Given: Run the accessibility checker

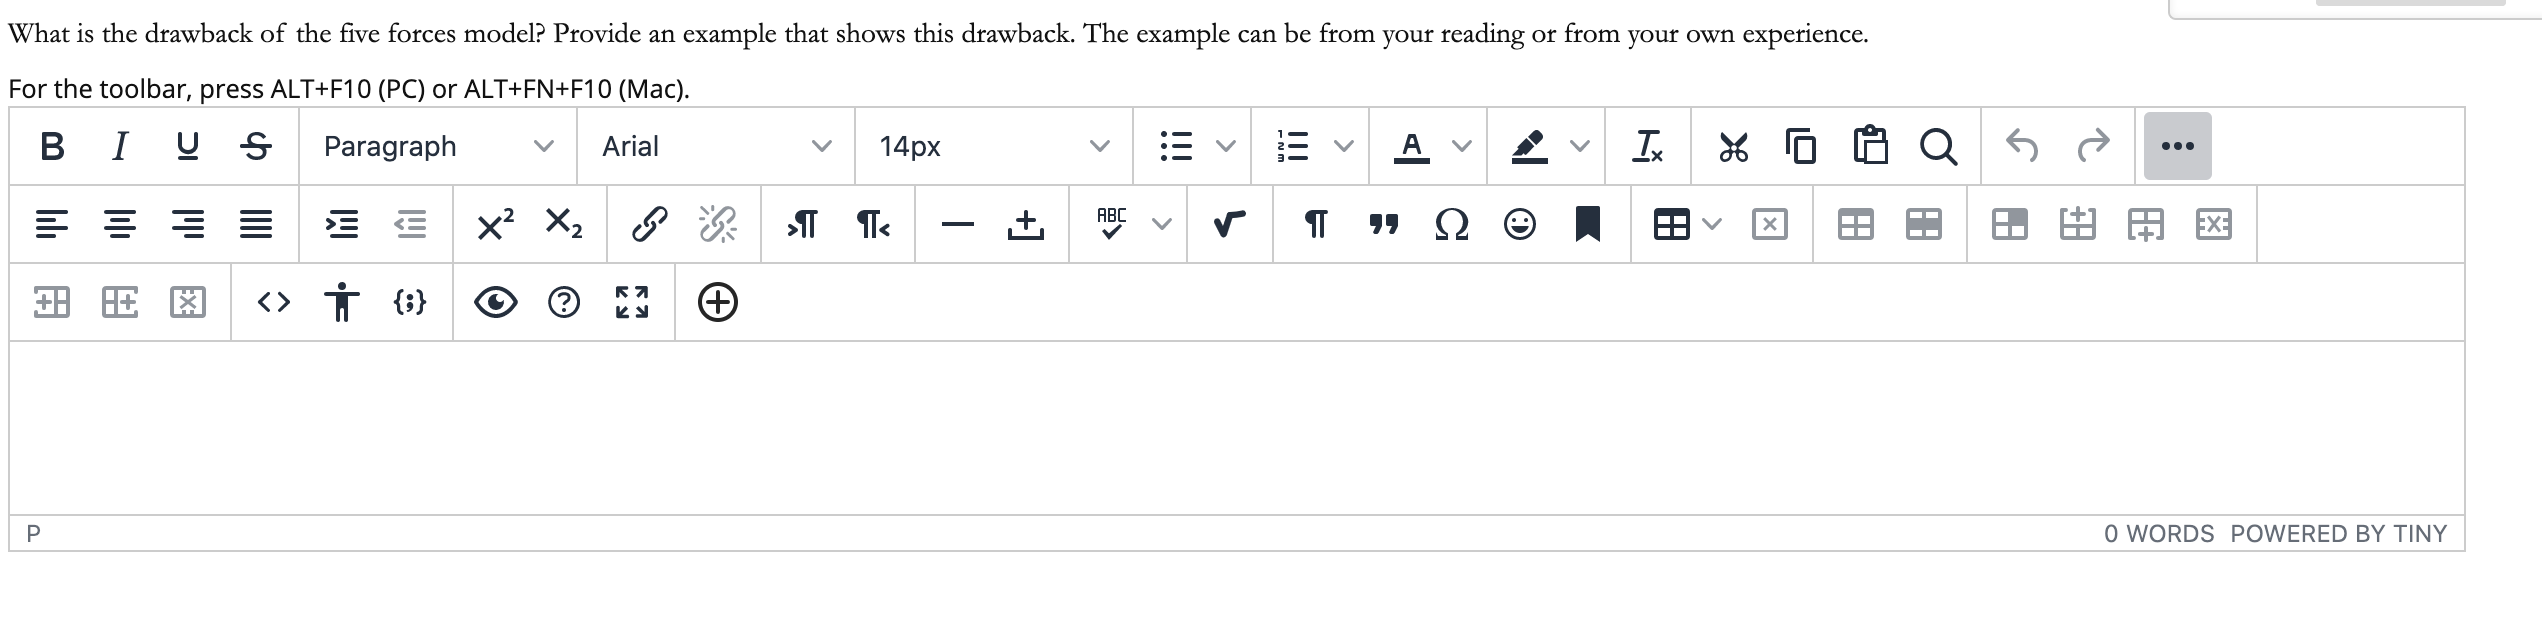Looking at the screenshot, I should [x=342, y=302].
